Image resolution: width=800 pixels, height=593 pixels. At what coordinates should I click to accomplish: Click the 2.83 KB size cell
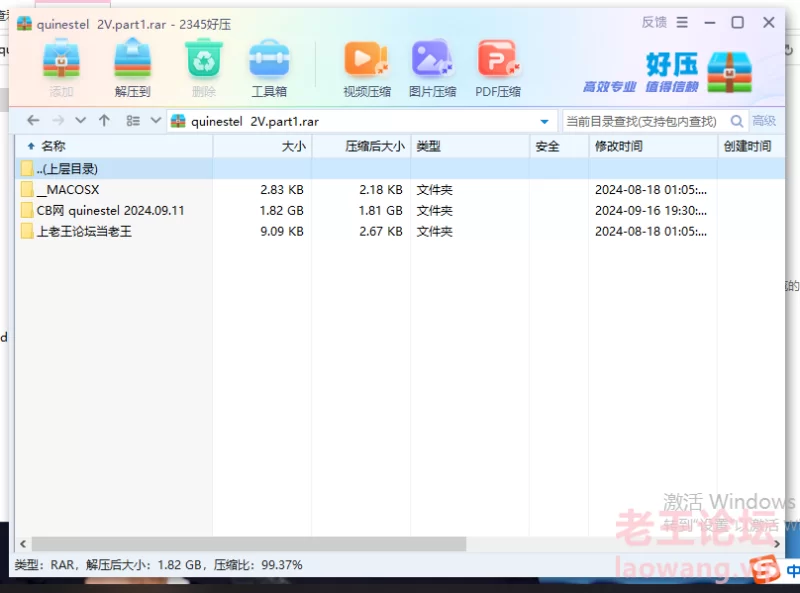click(282, 189)
